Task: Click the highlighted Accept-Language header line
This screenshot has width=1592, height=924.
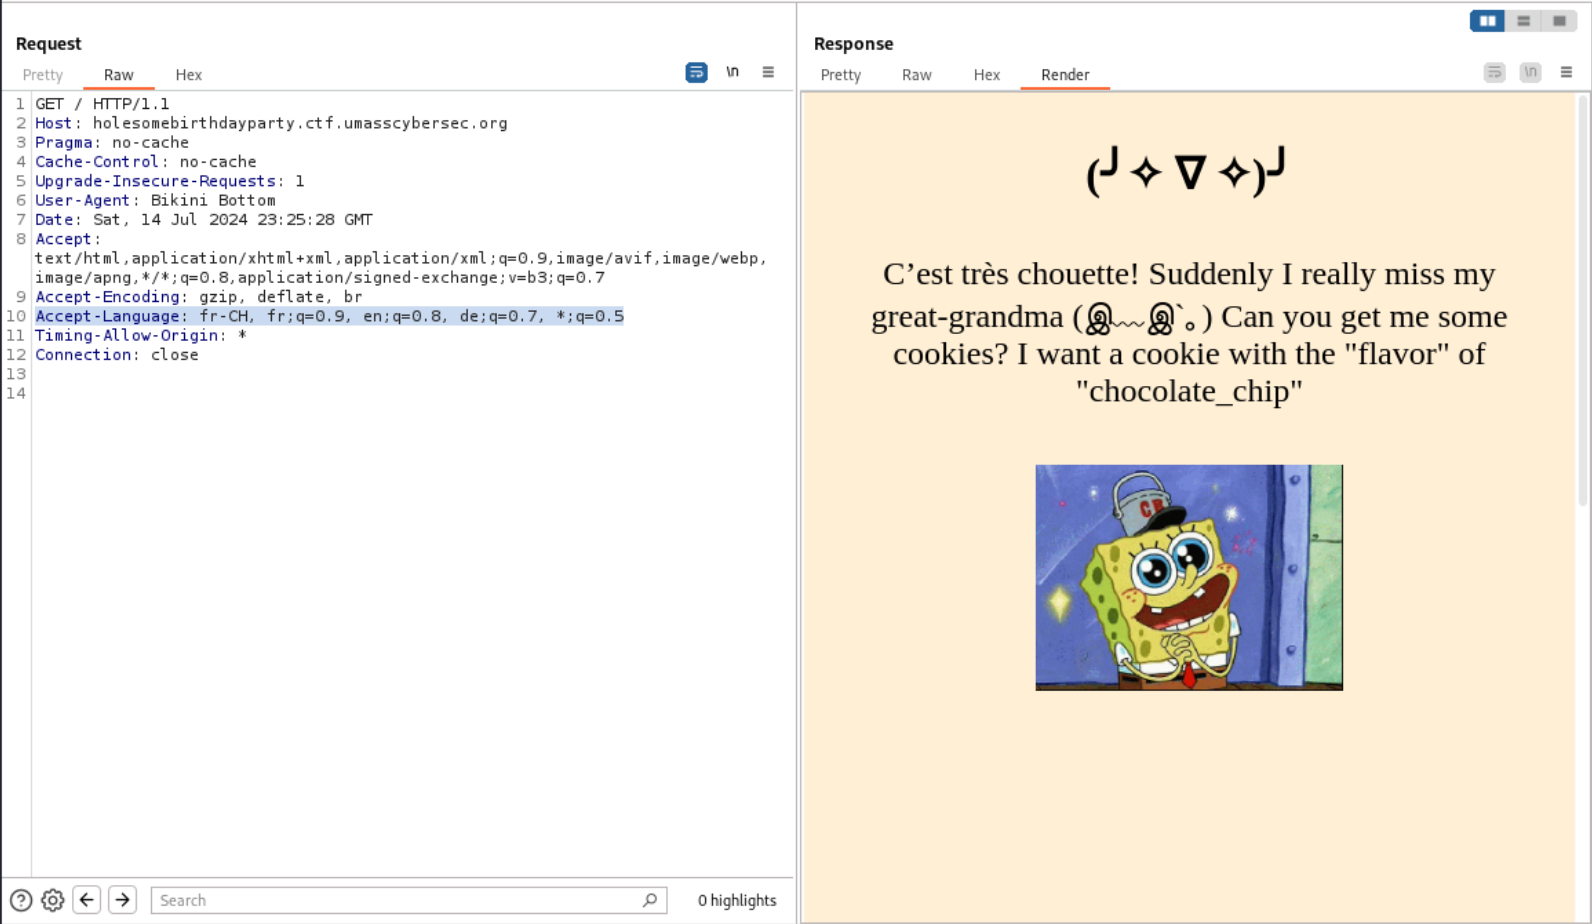Action: pyautogui.click(x=329, y=316)
